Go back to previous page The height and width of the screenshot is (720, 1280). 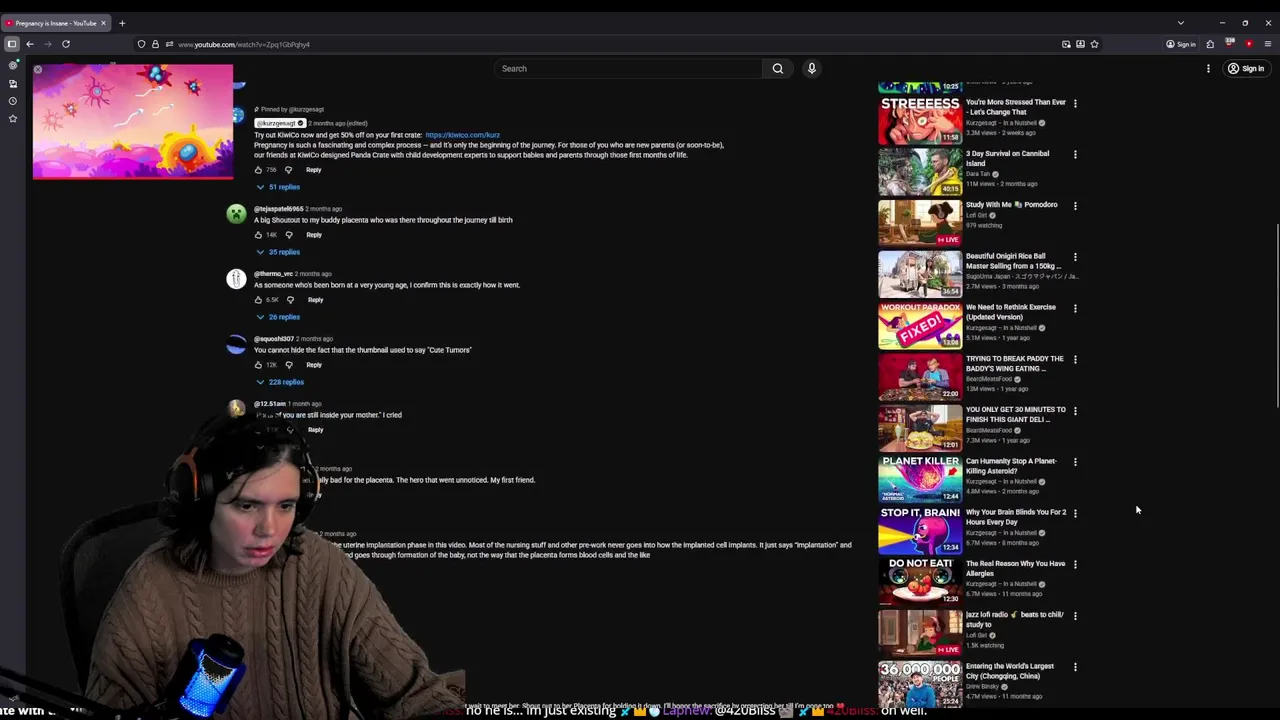tap(30, 44)
